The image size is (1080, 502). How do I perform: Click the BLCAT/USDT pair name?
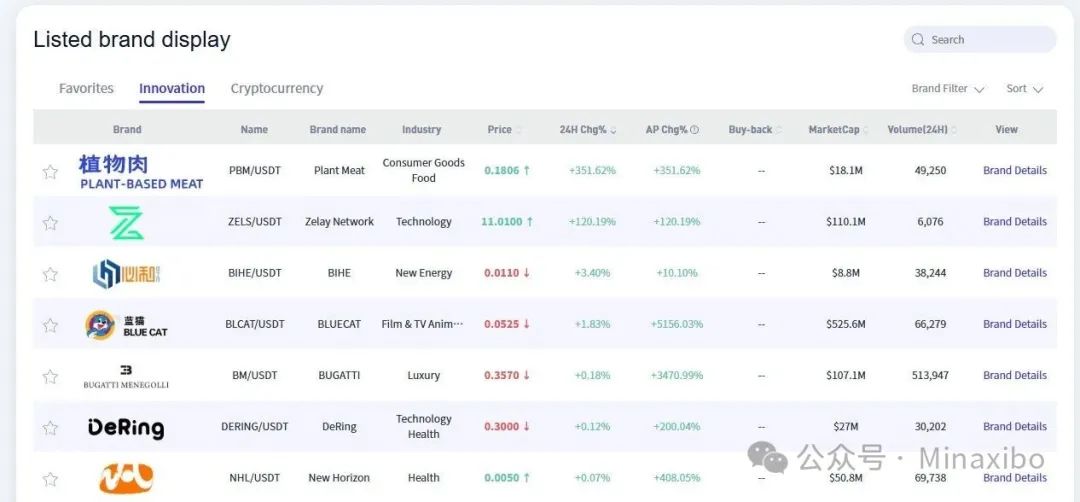pyautogui.click(x=255, y=324)
